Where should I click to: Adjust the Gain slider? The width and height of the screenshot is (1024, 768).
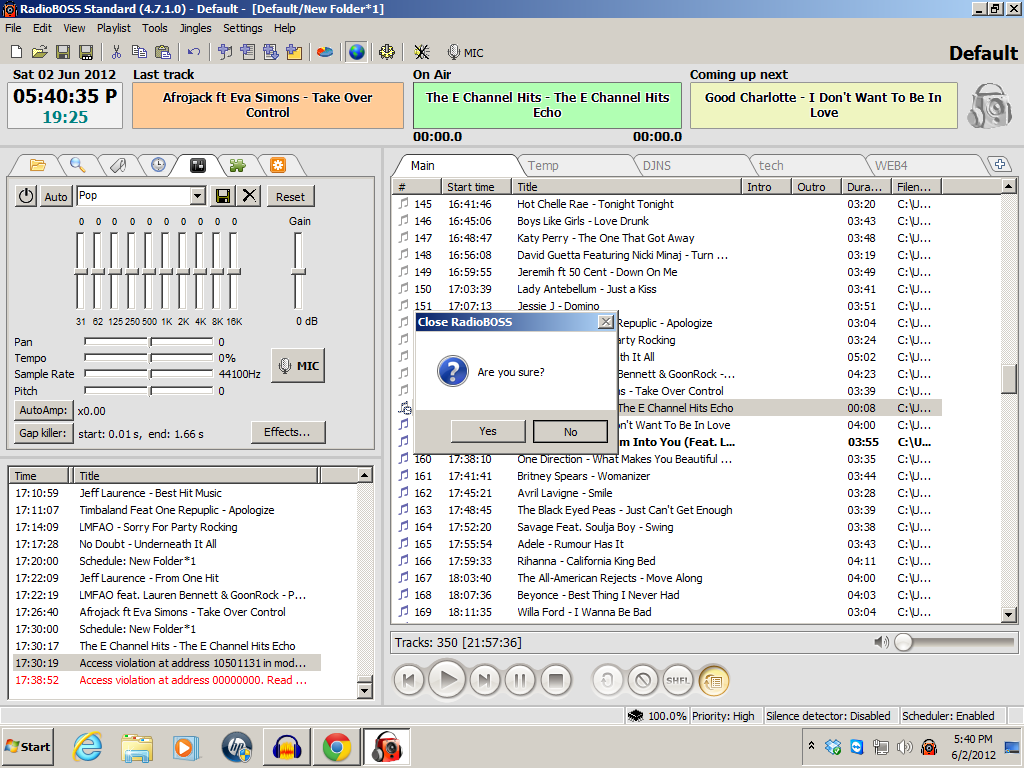(298, 271)
